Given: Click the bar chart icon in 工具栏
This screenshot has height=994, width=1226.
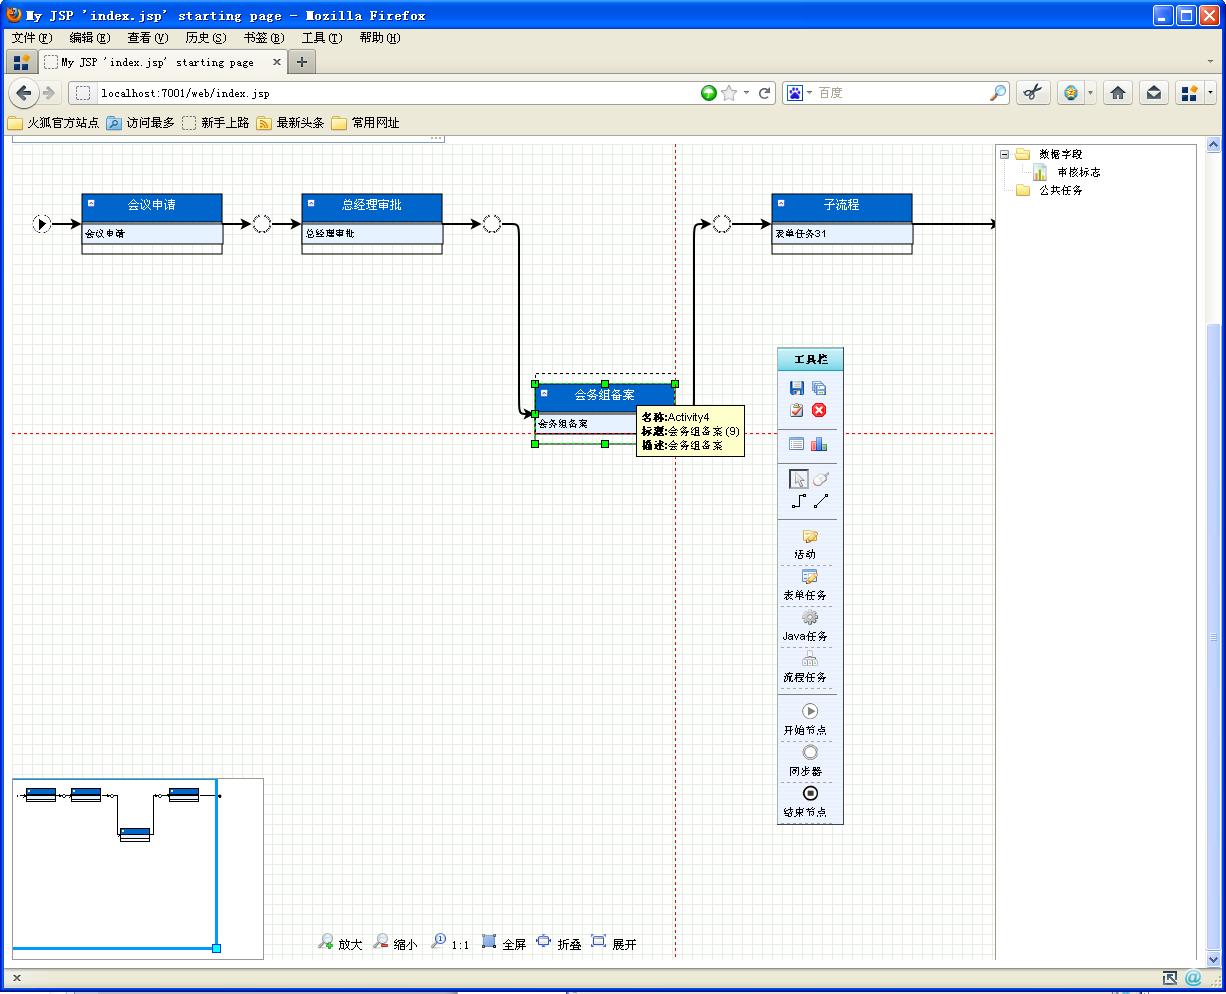Looking at the screenshot, I should pyautogui.click(x=819, y=444).
